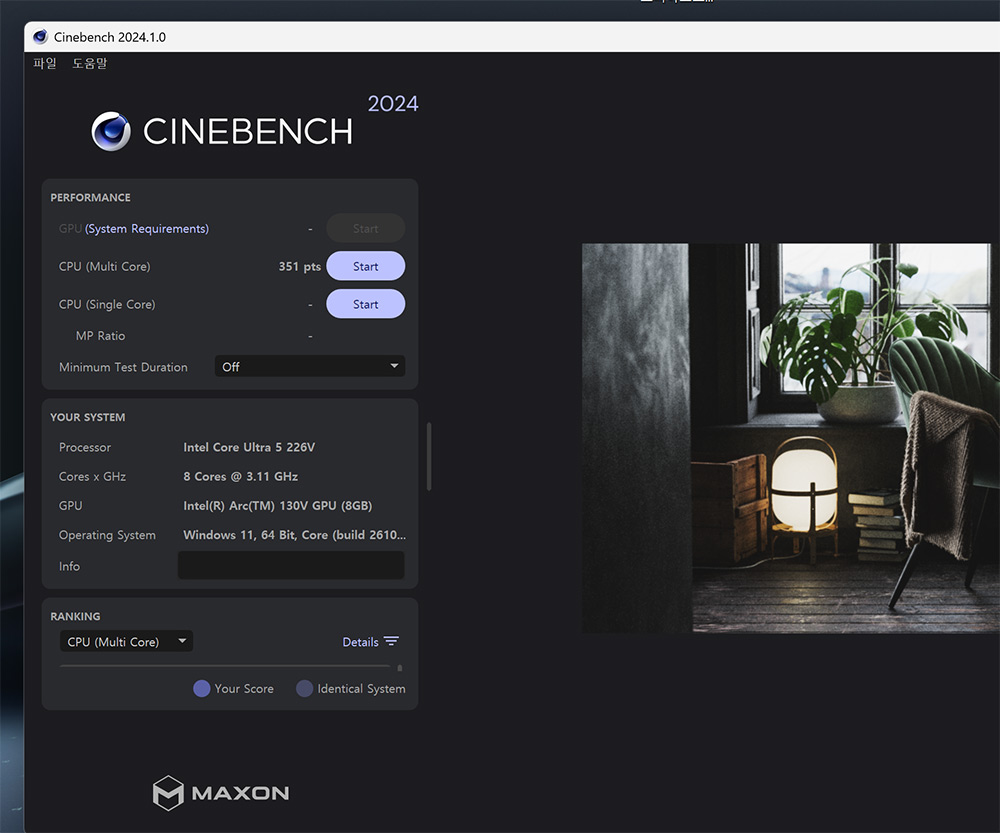Click the GPU label under Your System
Screen dimensions: 1000x833
[x=70, y=505]
